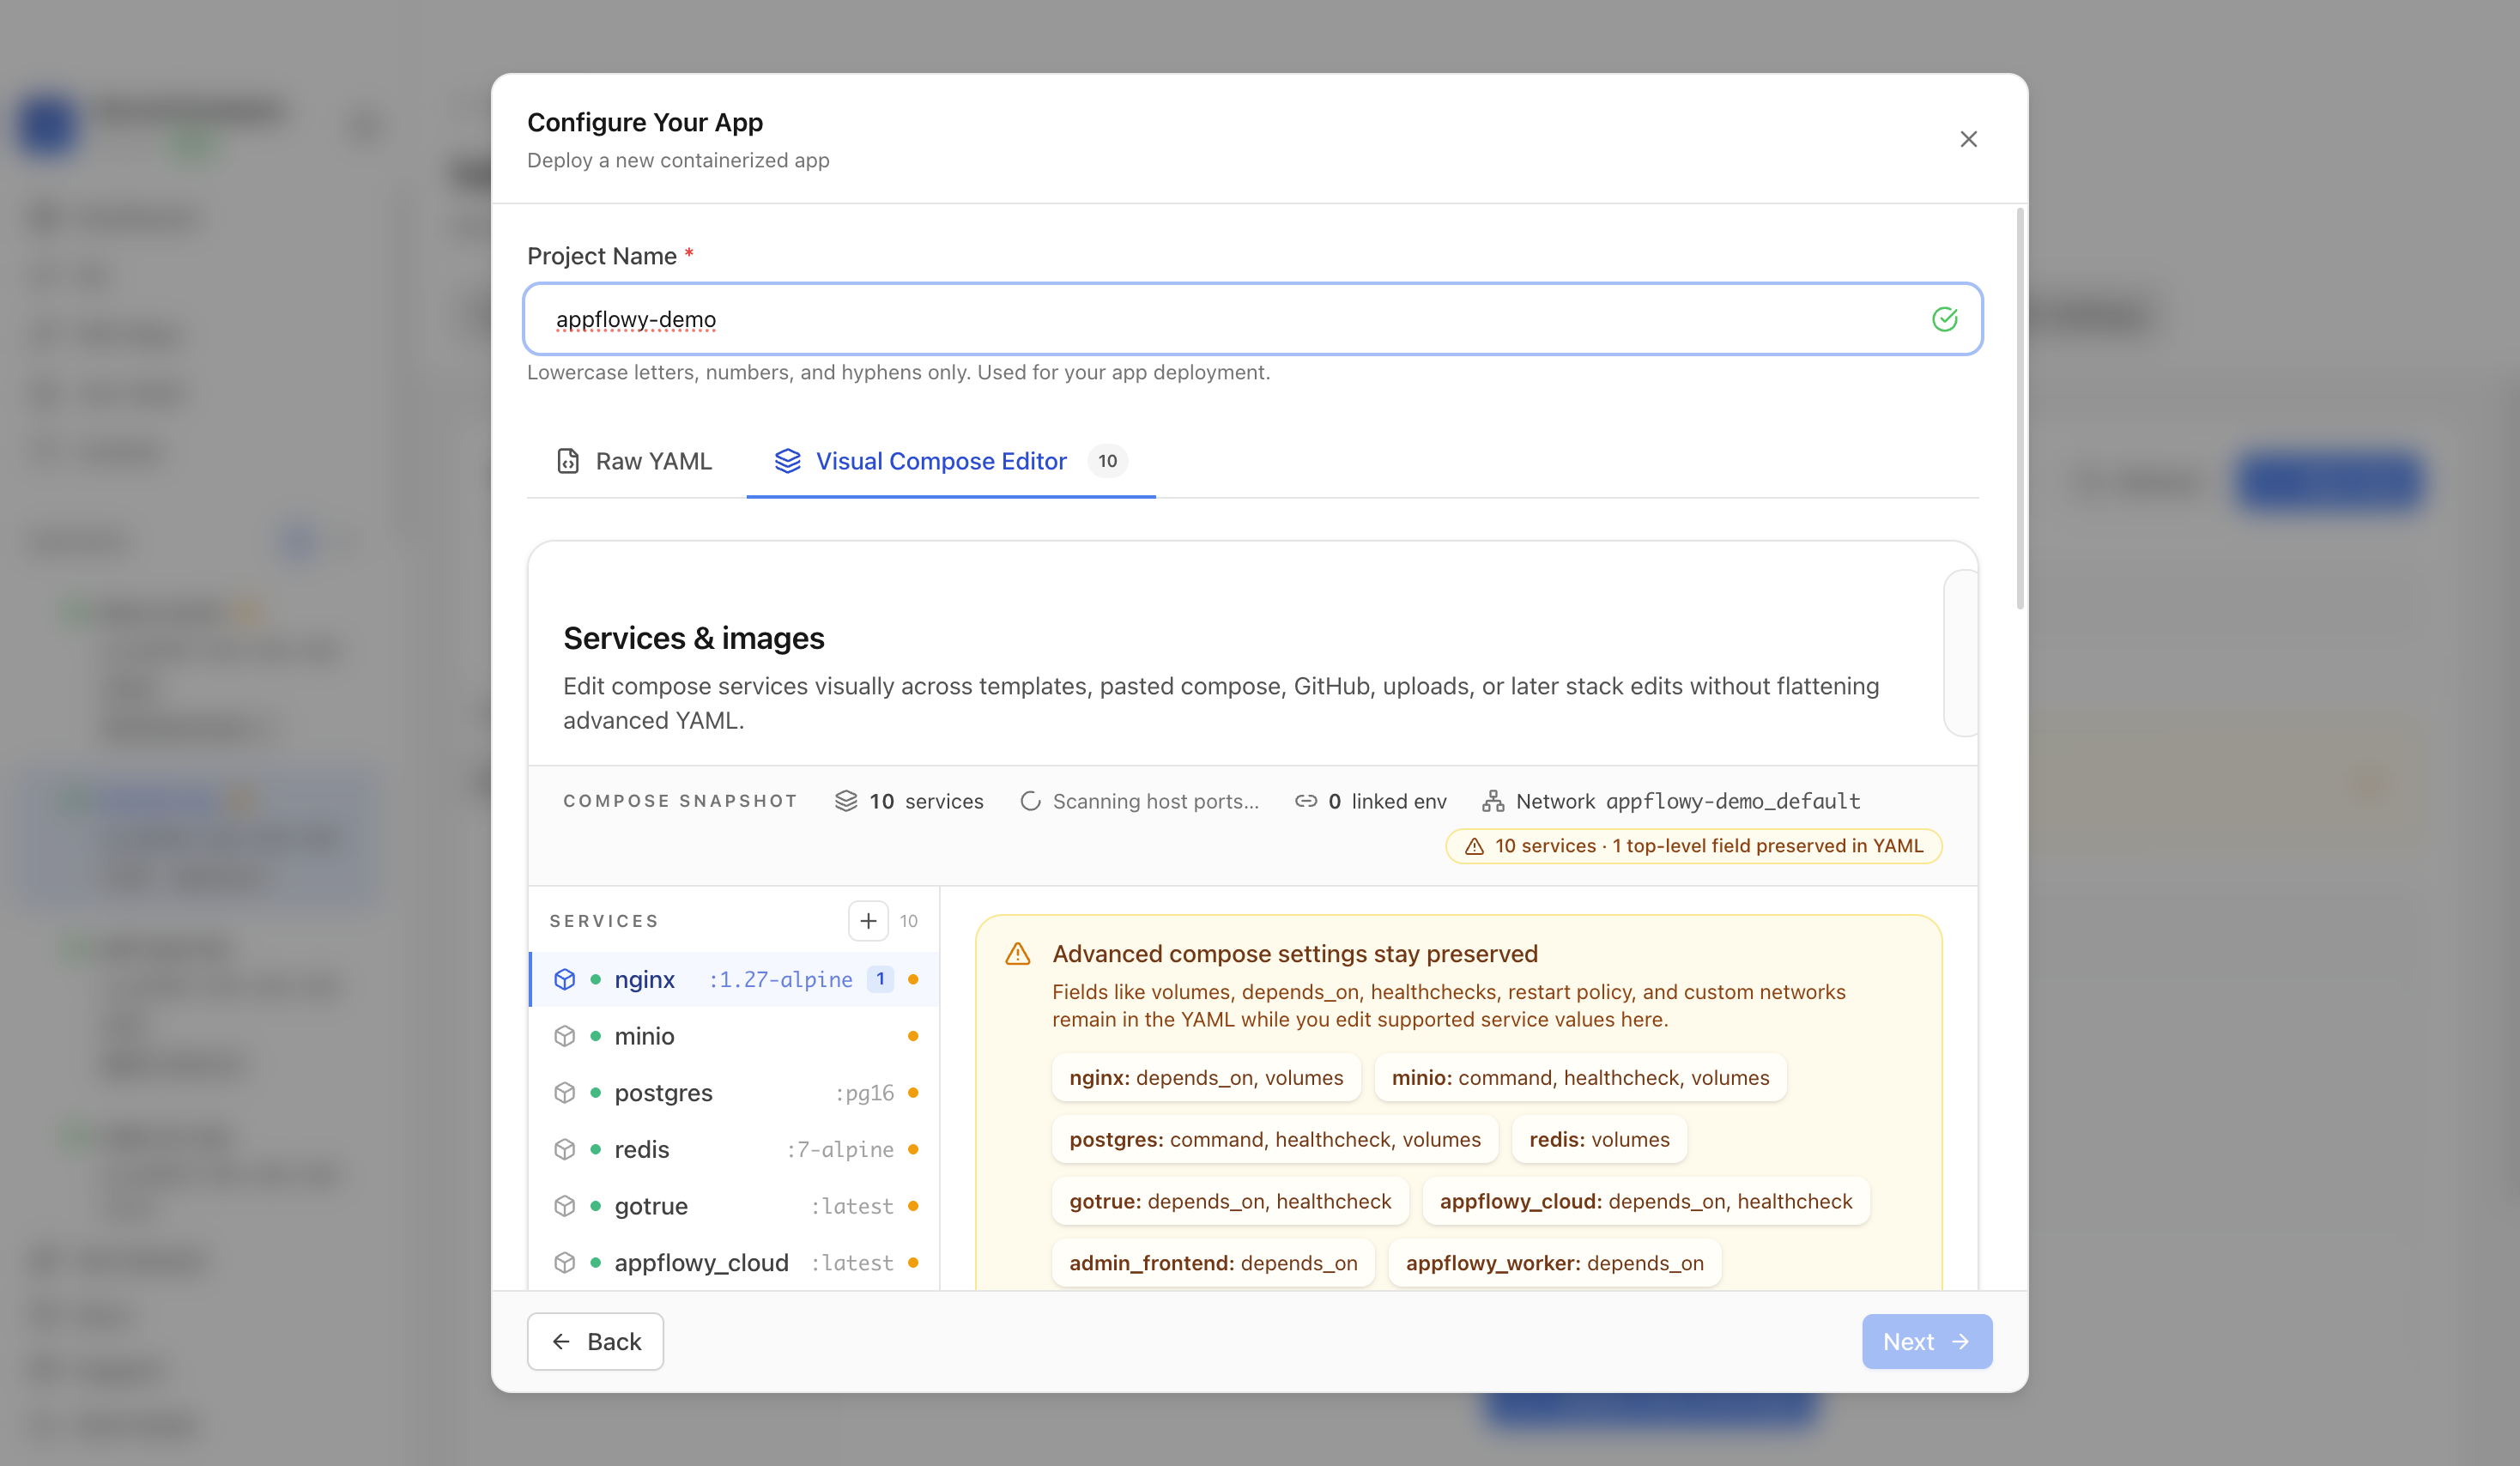Click the 'redis: volumes' chip
Image resolution: width=2520 pixels, height=1466 pixels.
tap(1599, 1140)
